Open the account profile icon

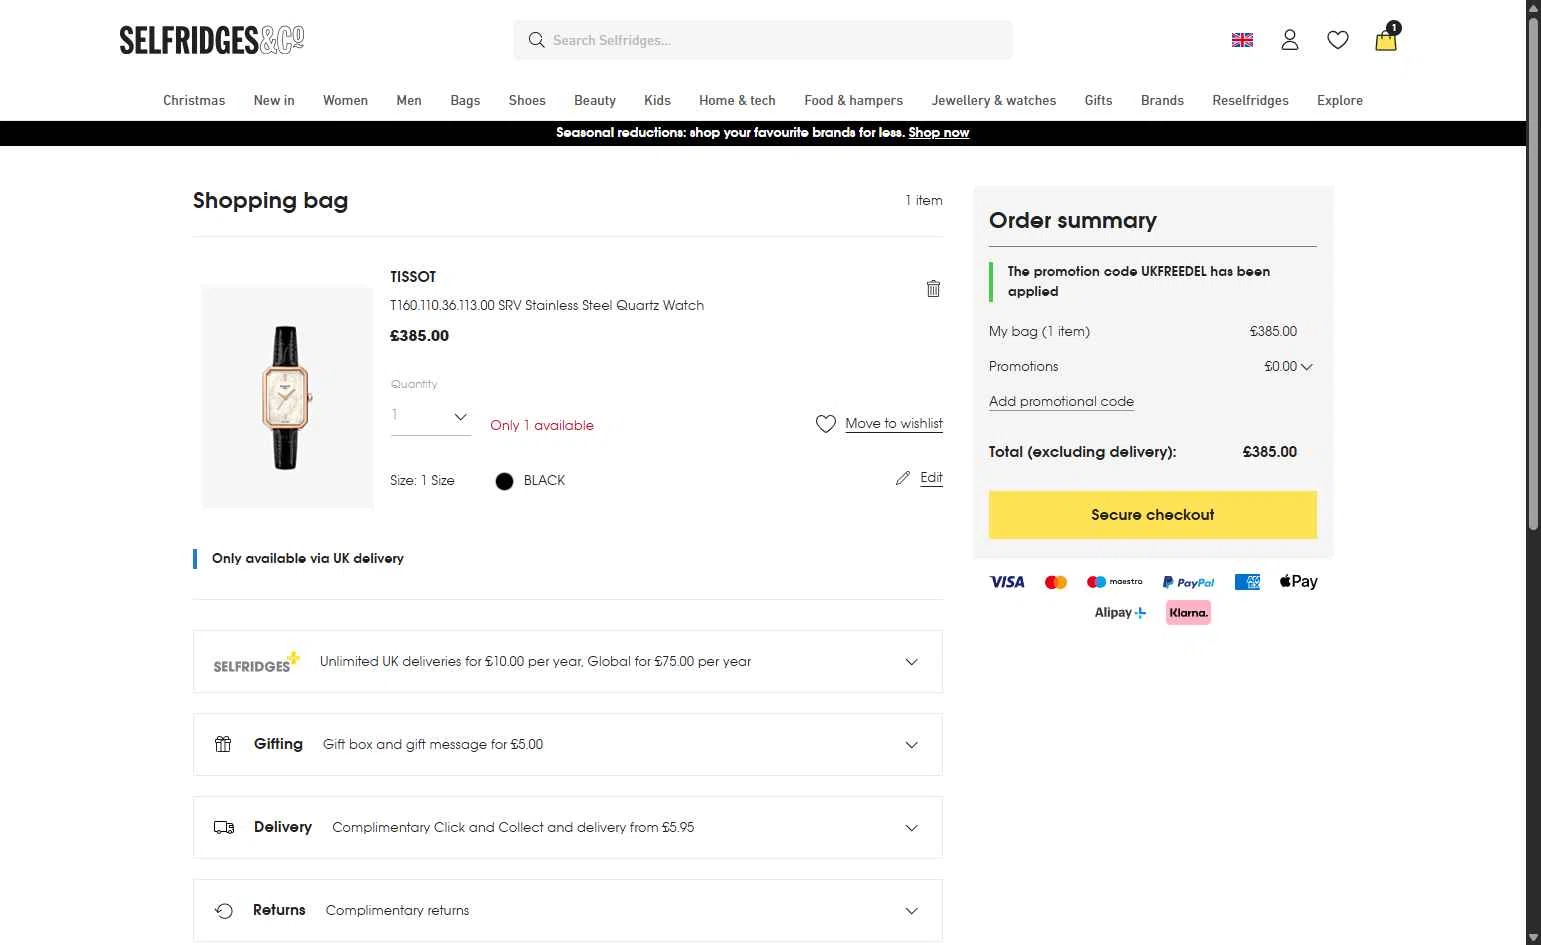pos(1290,40)
